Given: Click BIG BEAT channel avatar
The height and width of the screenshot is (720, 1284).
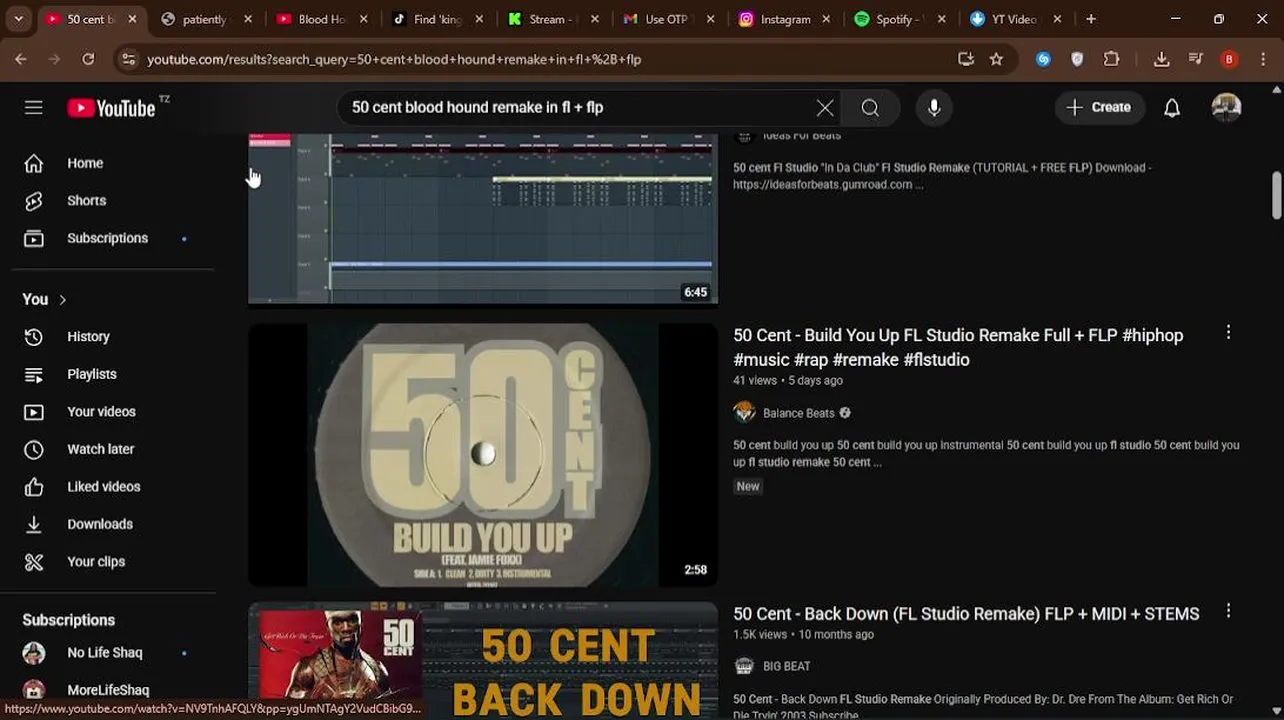Looking at the screenshot, I should pos(744,666).
